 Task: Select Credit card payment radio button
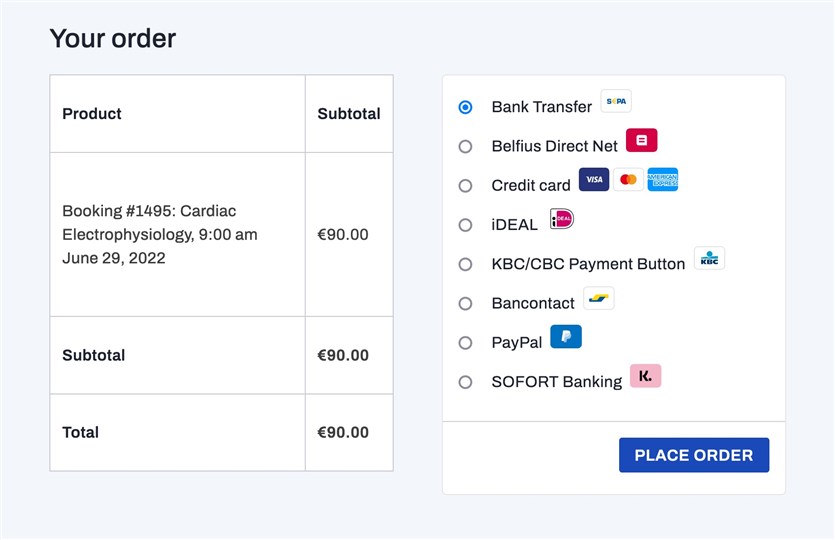tap(465, 186)
